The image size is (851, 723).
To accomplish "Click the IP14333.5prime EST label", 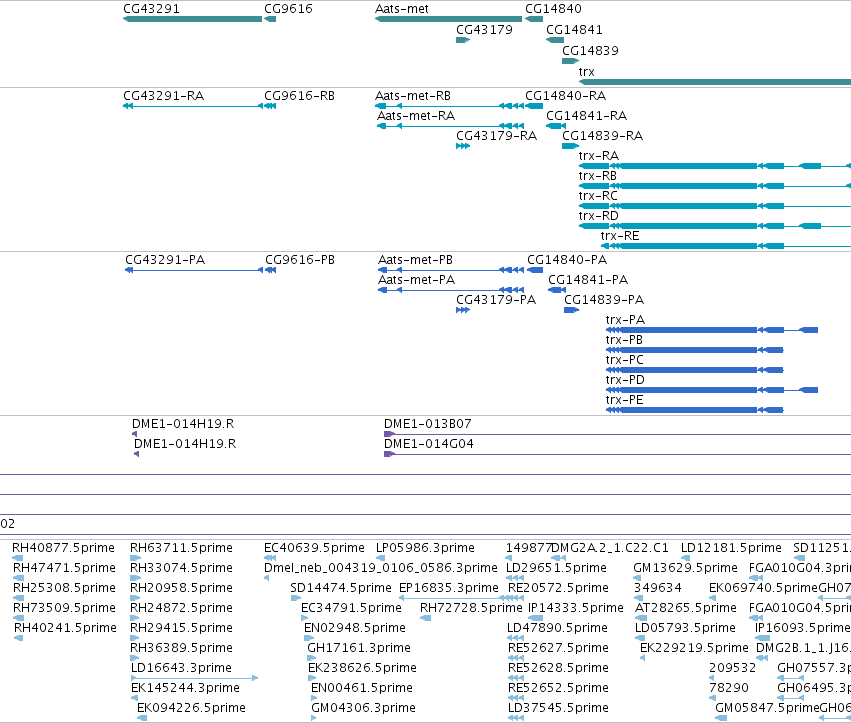I will pyautogui.click(x=576, y=608).
